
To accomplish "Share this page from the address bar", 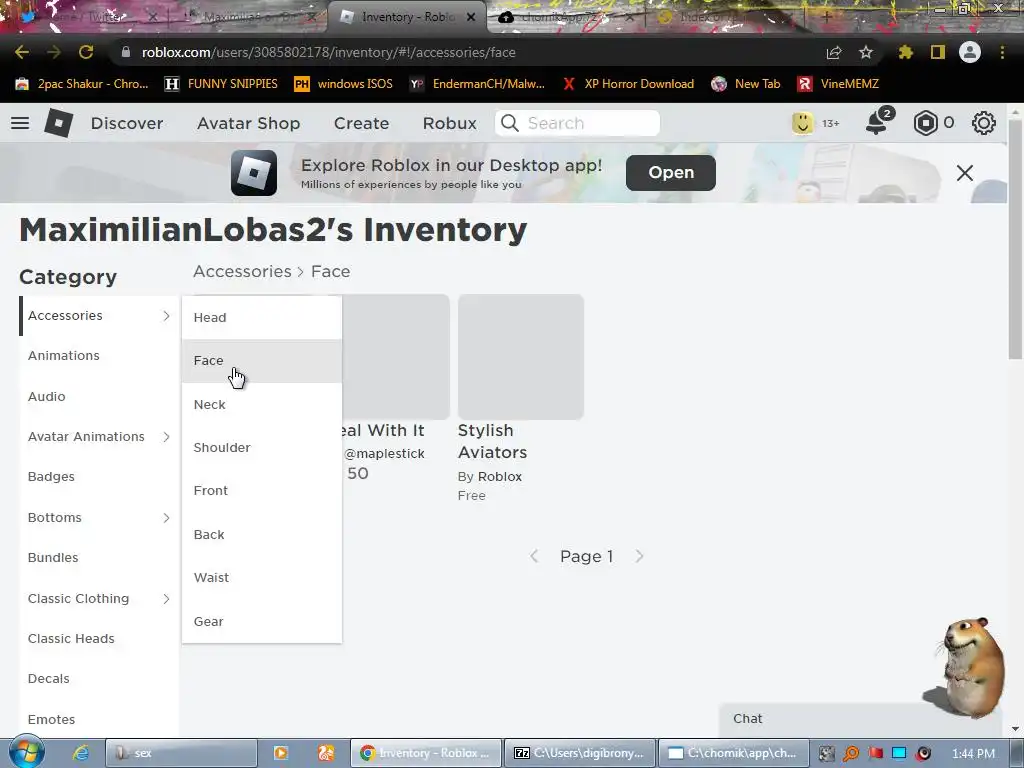I will tap(833, 52).
